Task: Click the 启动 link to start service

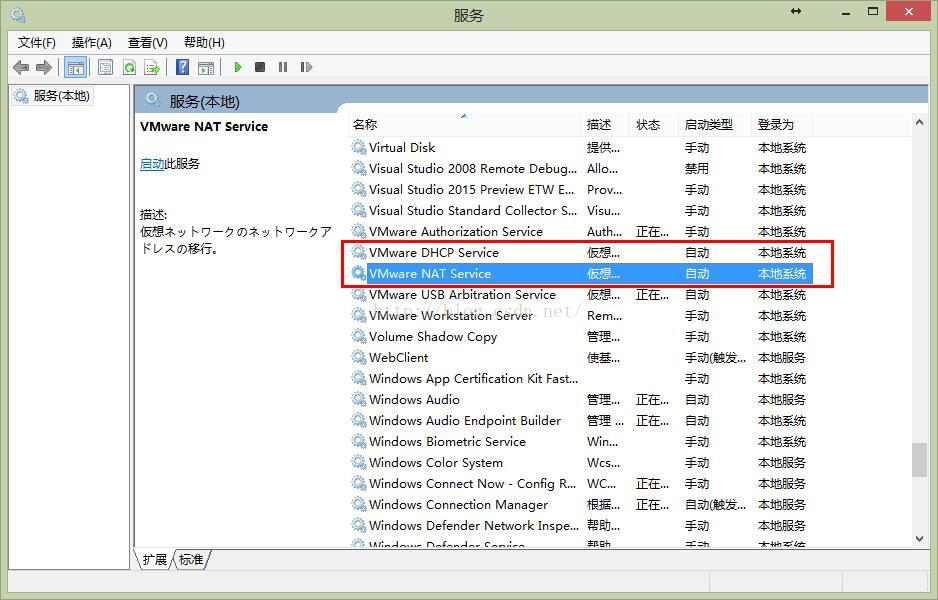Action: click(152, 164)
